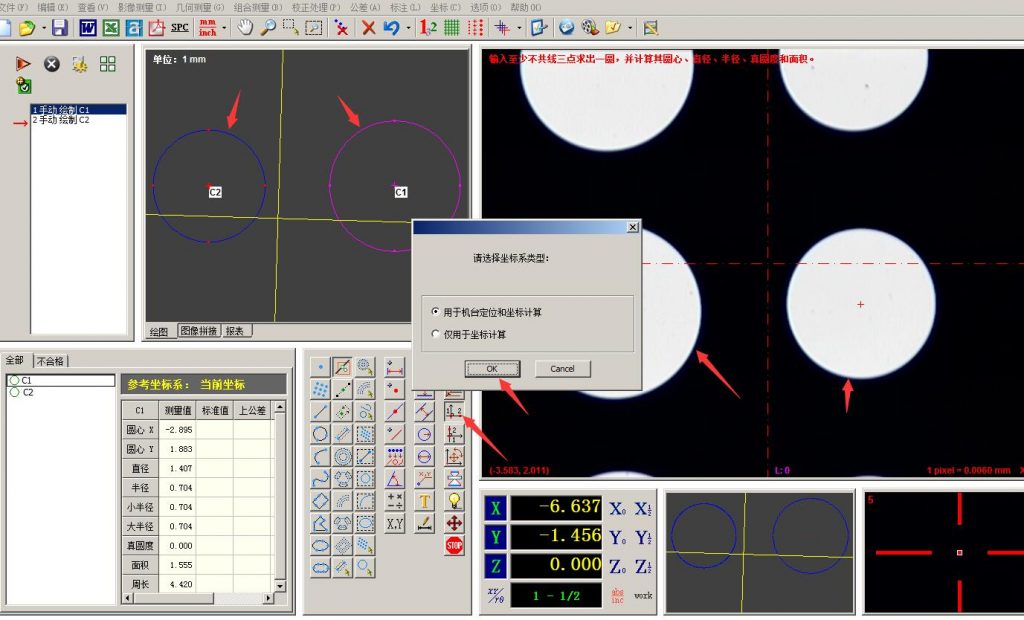Select the hand pan tool
The height and width of the screenshot is (620, 1024).
pos(245,28)
